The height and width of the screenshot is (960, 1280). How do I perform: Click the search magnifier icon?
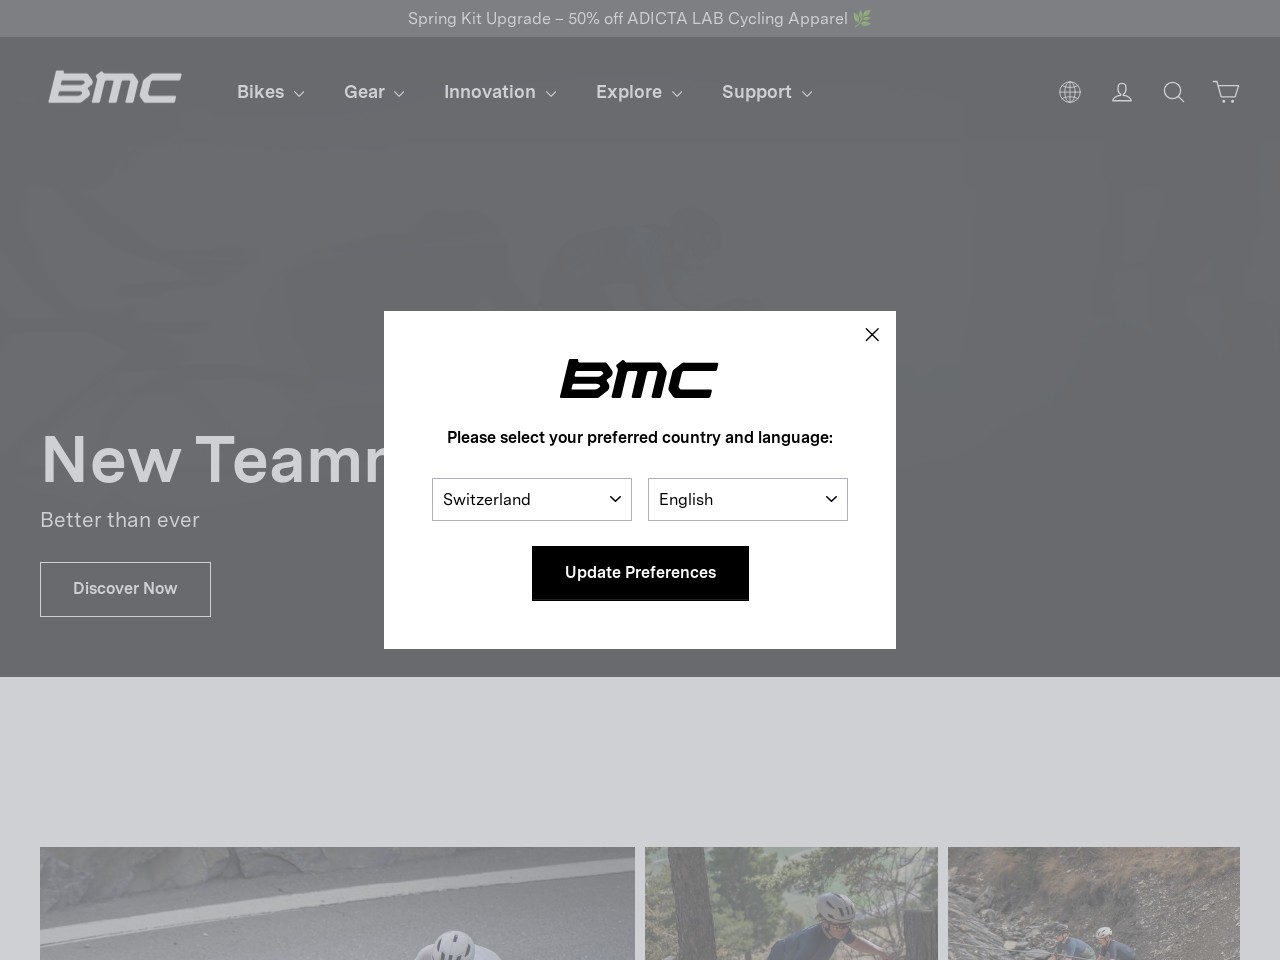point(1174,92)
